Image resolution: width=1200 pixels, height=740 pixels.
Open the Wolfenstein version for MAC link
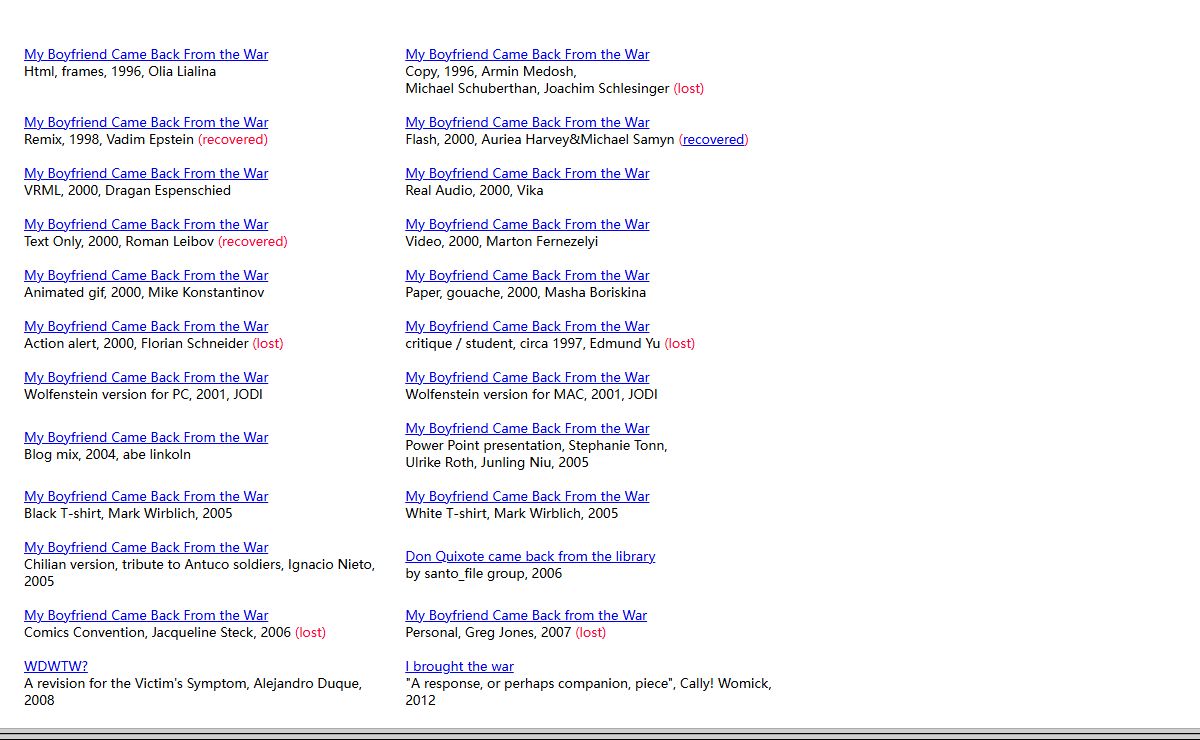[527, 377]
